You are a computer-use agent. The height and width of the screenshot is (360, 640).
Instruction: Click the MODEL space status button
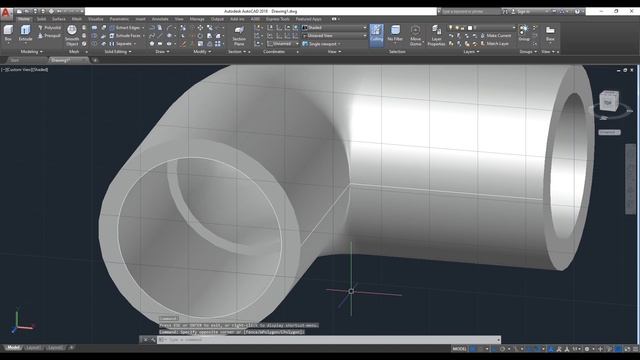click(459, 349)
